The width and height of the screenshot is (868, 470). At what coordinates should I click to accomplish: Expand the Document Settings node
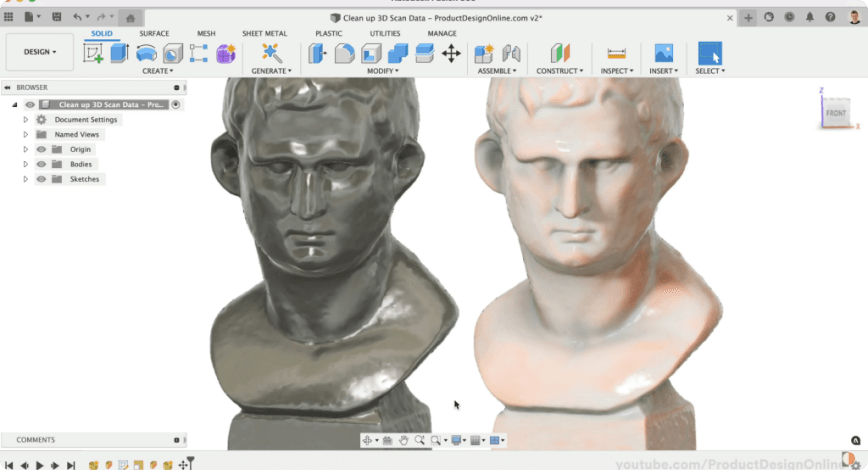tap(26, 119)
